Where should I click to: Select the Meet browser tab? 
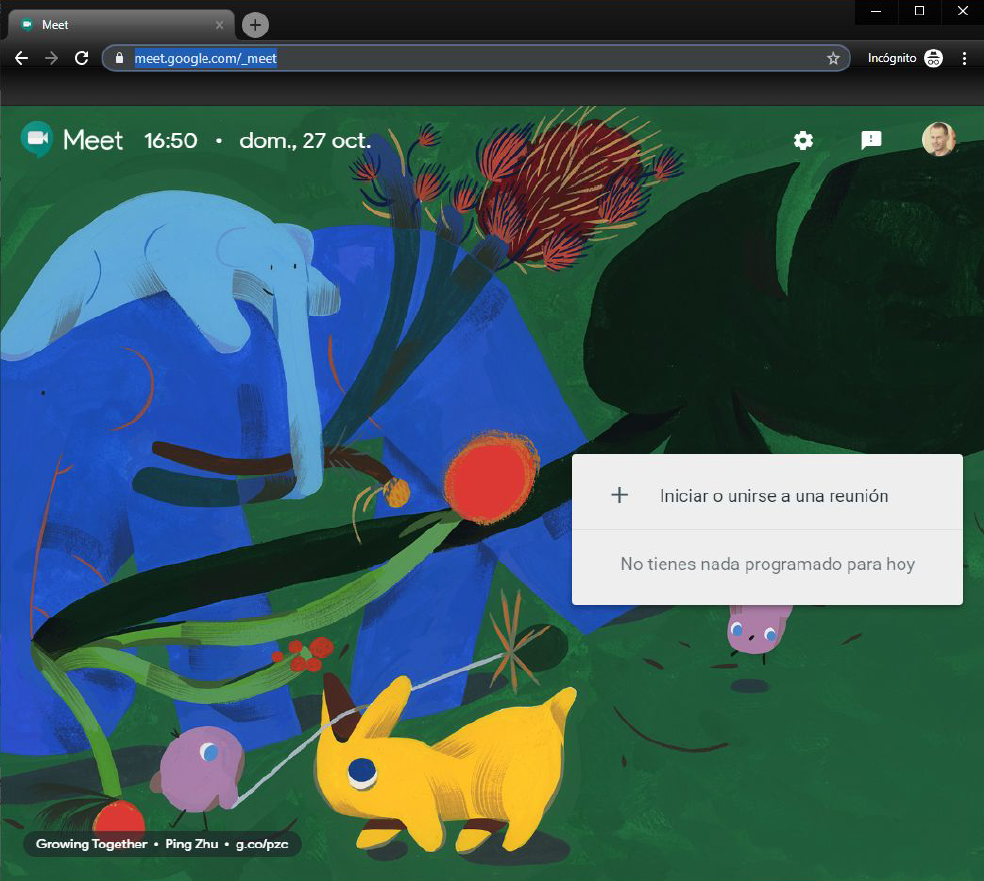[121, 25]
